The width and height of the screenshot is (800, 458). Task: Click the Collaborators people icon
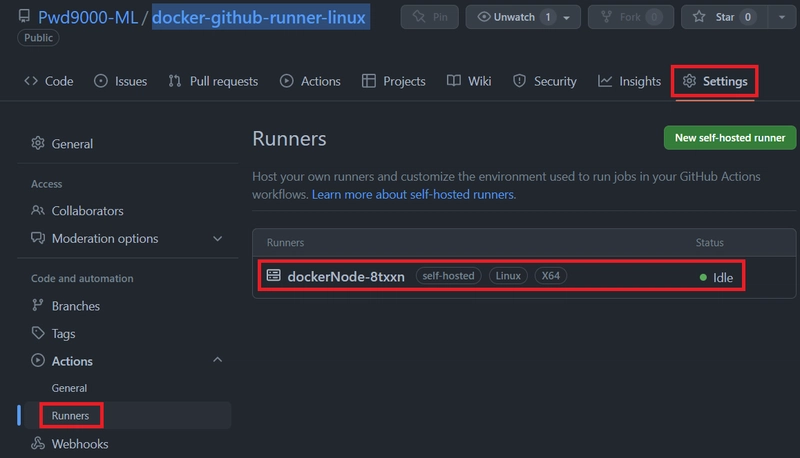click(x=38, y=211)
